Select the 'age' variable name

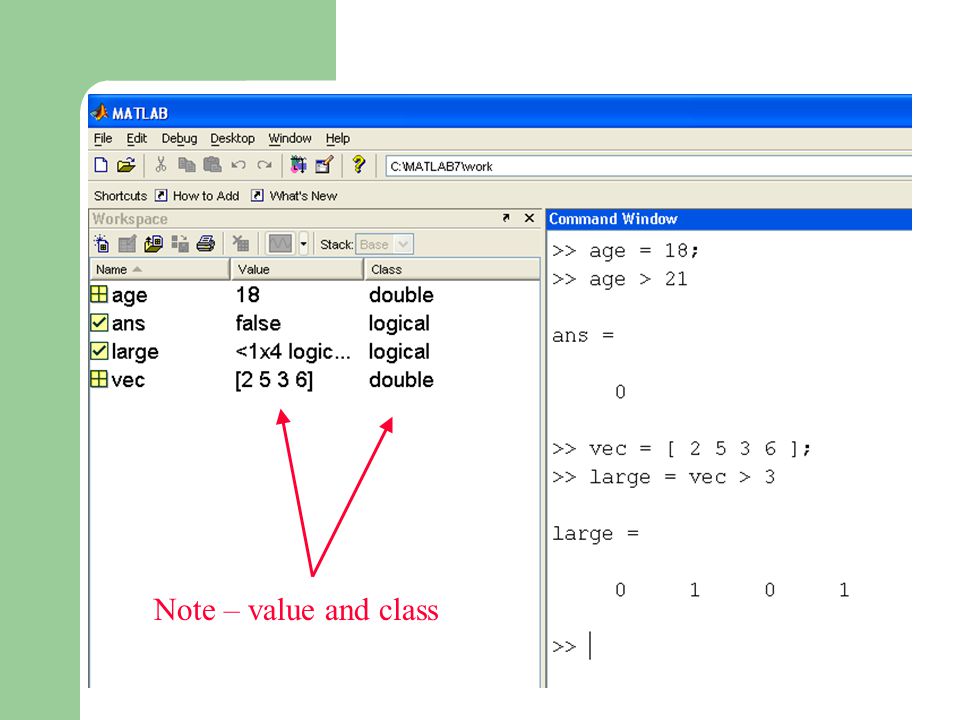[129, 296]
